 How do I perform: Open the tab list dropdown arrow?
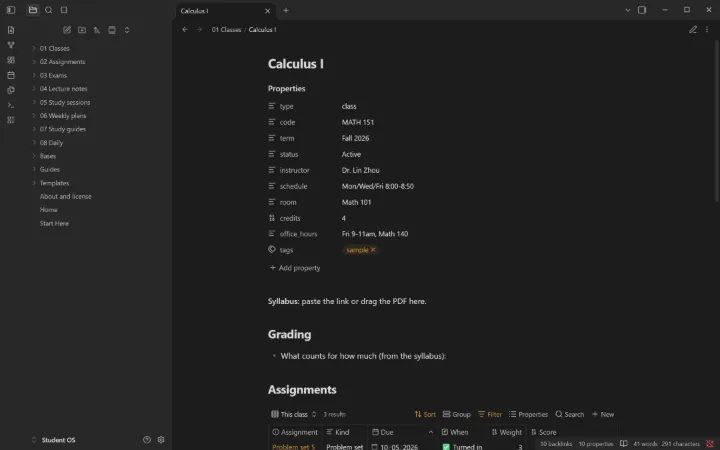pyautogui.click(x=628, y=10)
